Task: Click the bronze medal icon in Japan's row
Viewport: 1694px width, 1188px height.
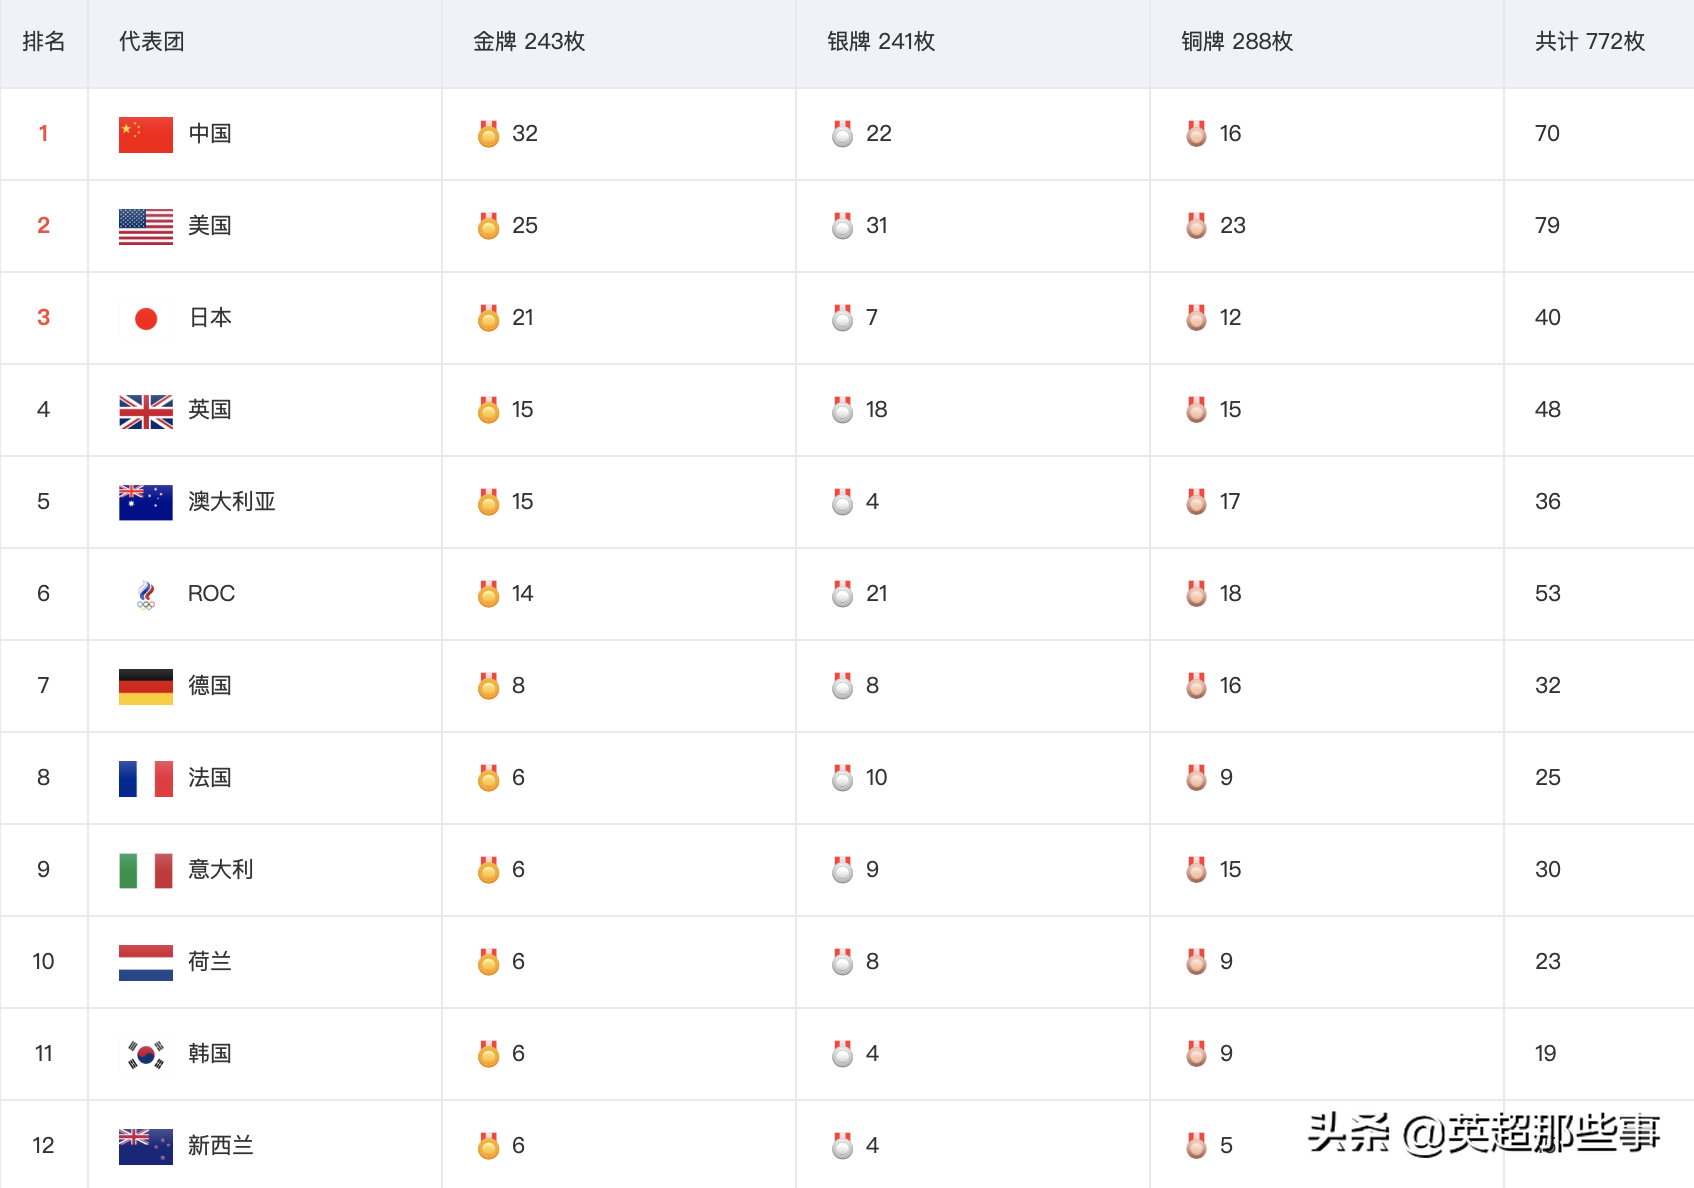Action: (1197, 318)
